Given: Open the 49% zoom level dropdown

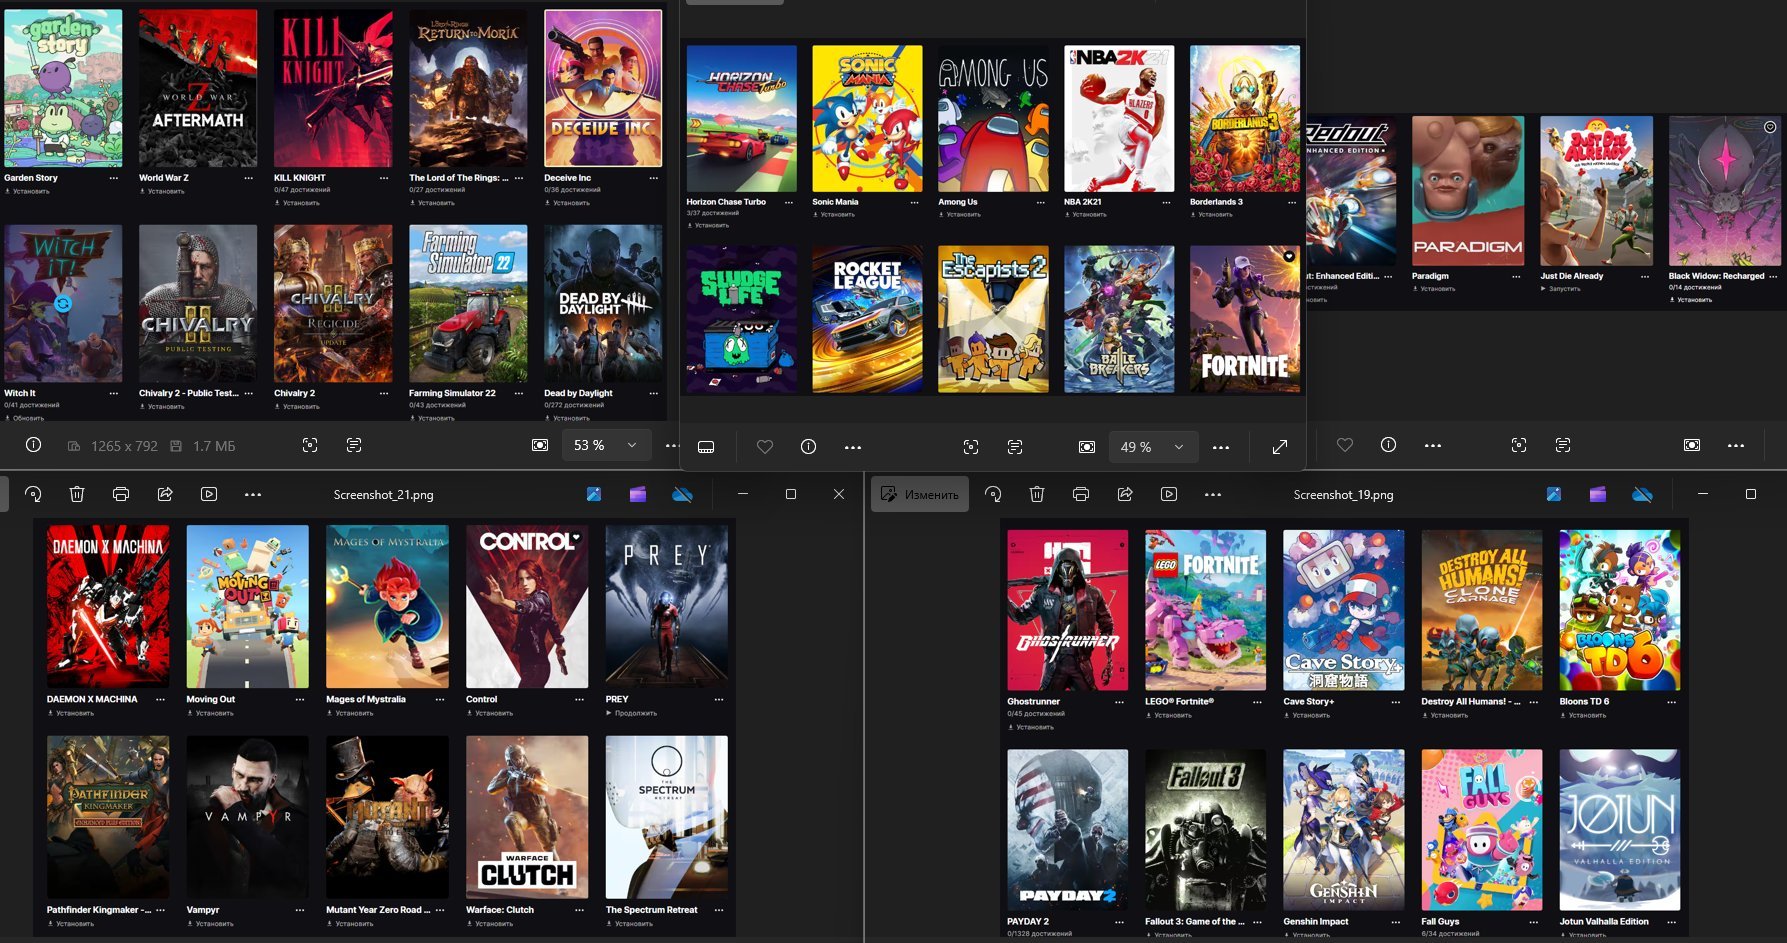Looking at the screenshot, I should [x=1153, y=447].
